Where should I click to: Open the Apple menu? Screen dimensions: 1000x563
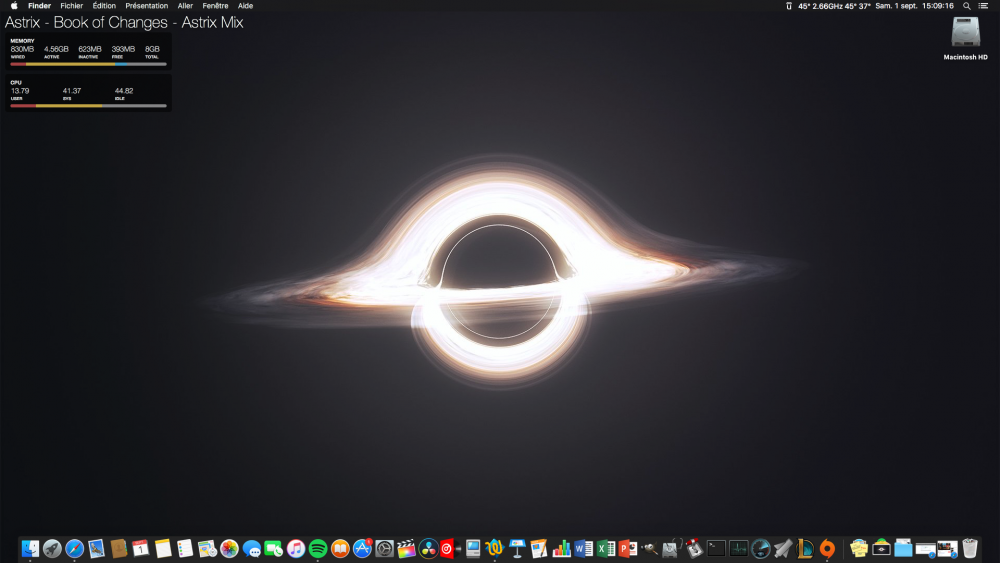(x=14, y=6)
